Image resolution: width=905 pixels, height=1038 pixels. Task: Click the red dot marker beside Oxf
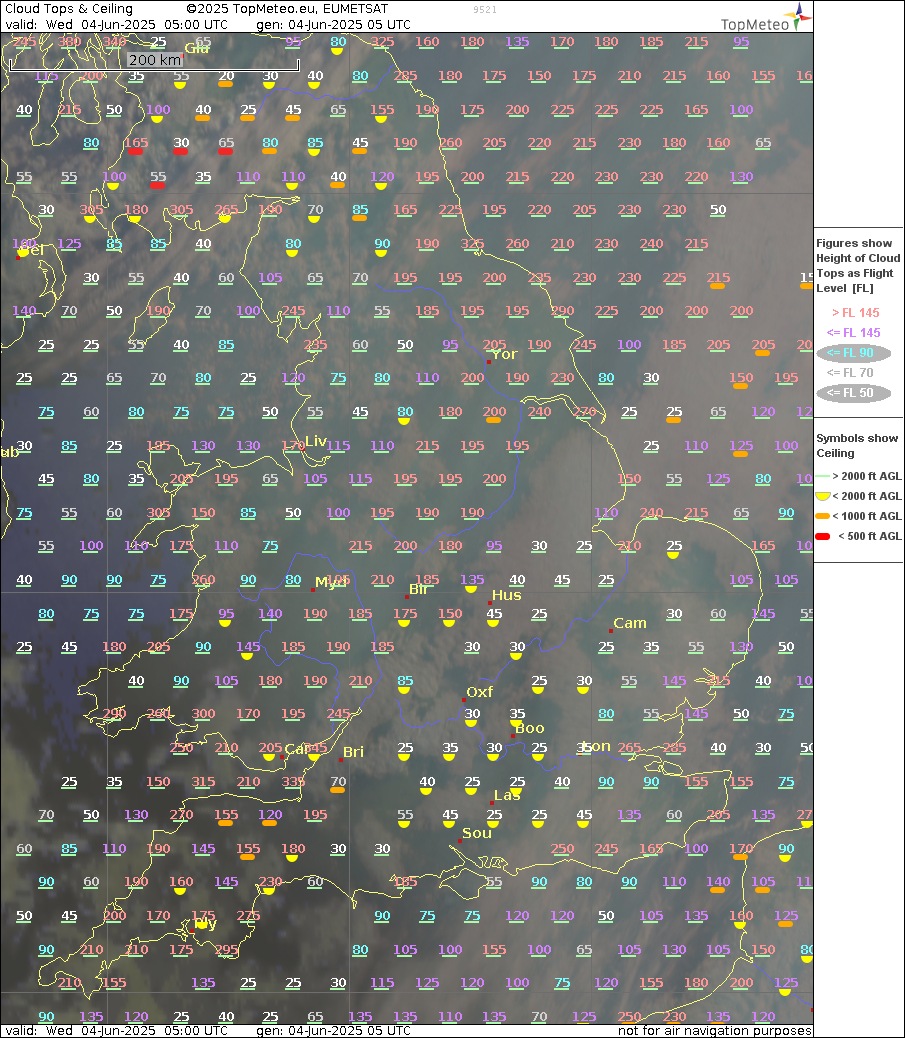(x=463, y=700)
